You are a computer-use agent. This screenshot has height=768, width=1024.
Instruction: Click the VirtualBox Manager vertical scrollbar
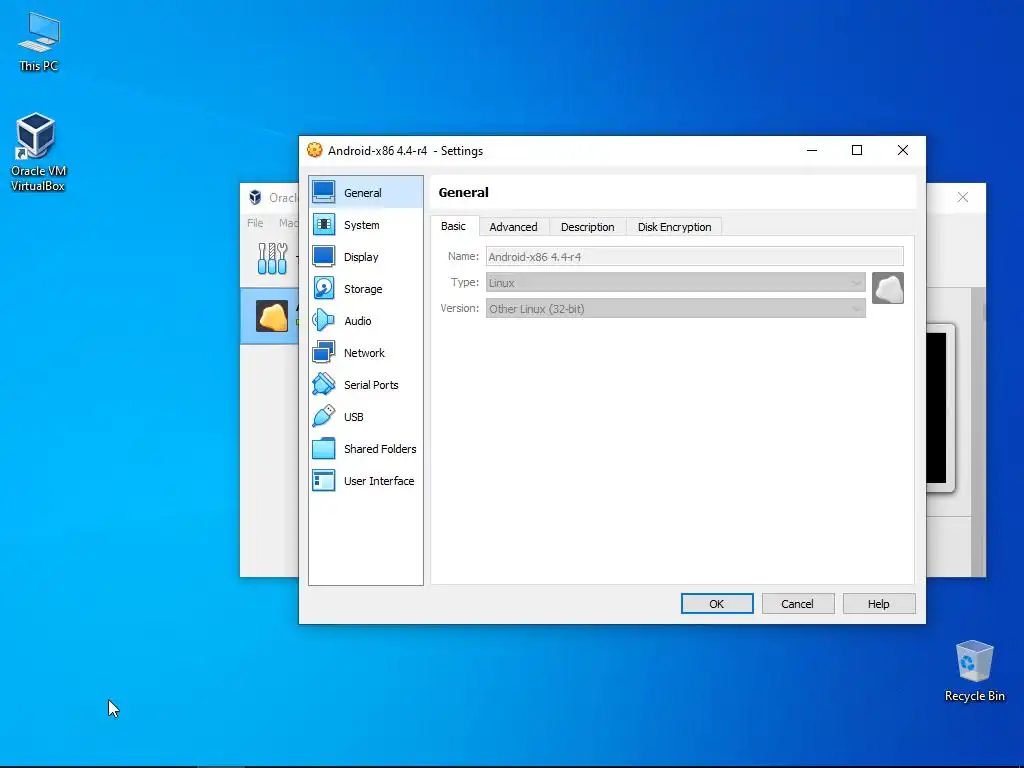[978, 431]
